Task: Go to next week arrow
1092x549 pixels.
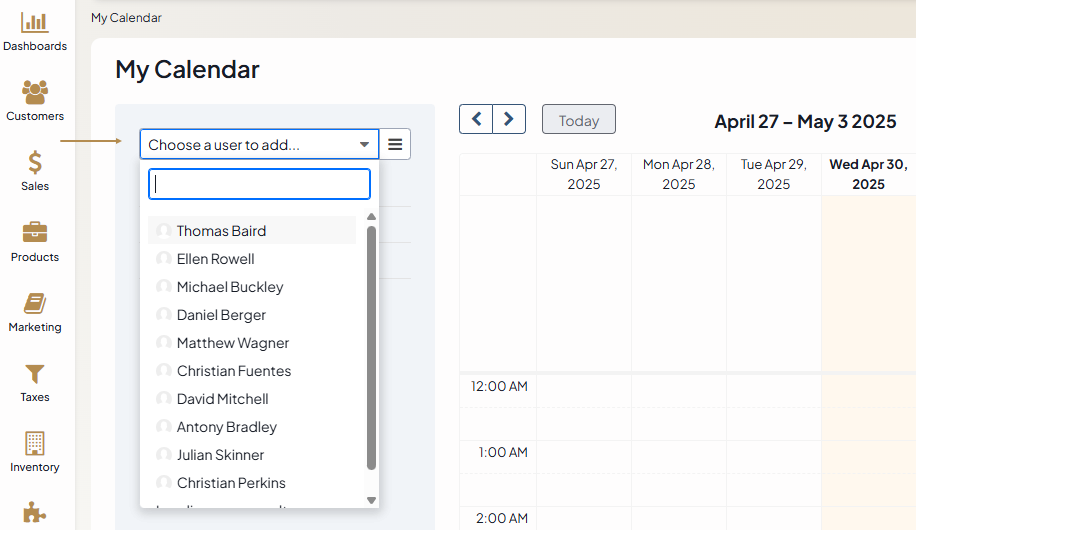Action: (509, 119)
